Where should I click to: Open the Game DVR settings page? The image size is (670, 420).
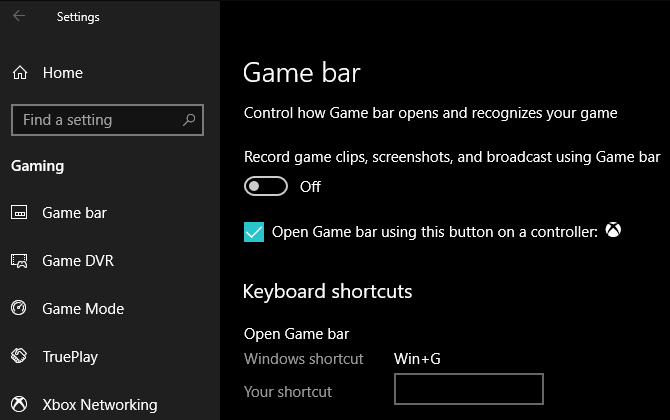(78, 261)
